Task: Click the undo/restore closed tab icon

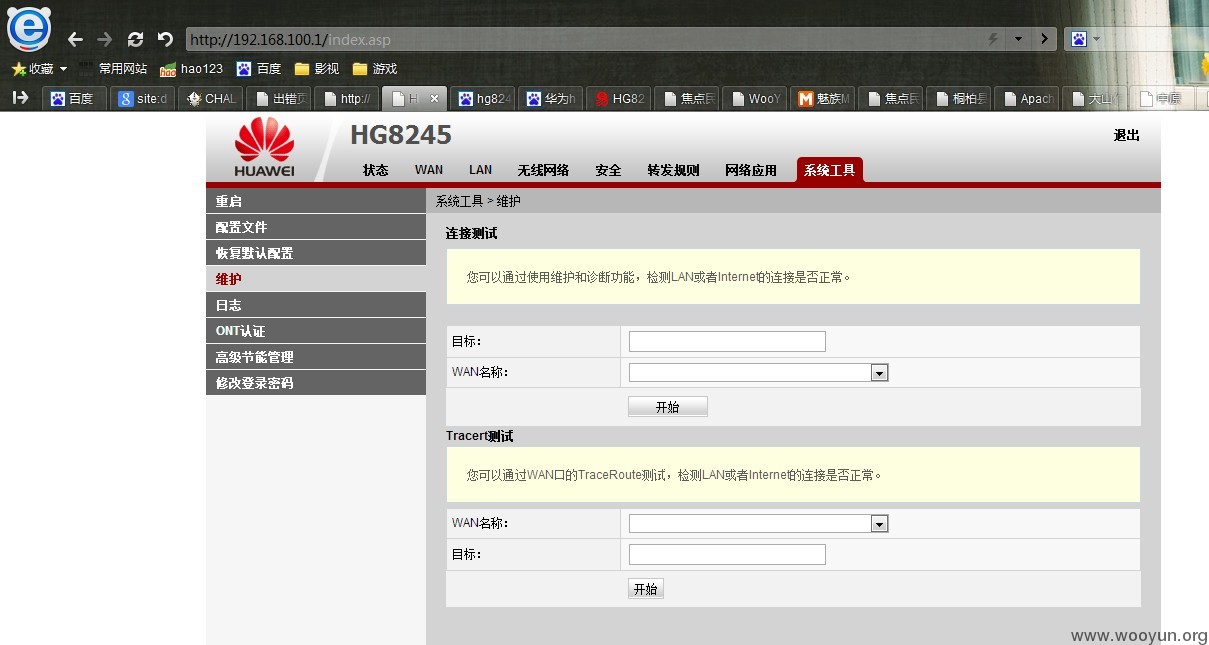Action: point(165,39)
